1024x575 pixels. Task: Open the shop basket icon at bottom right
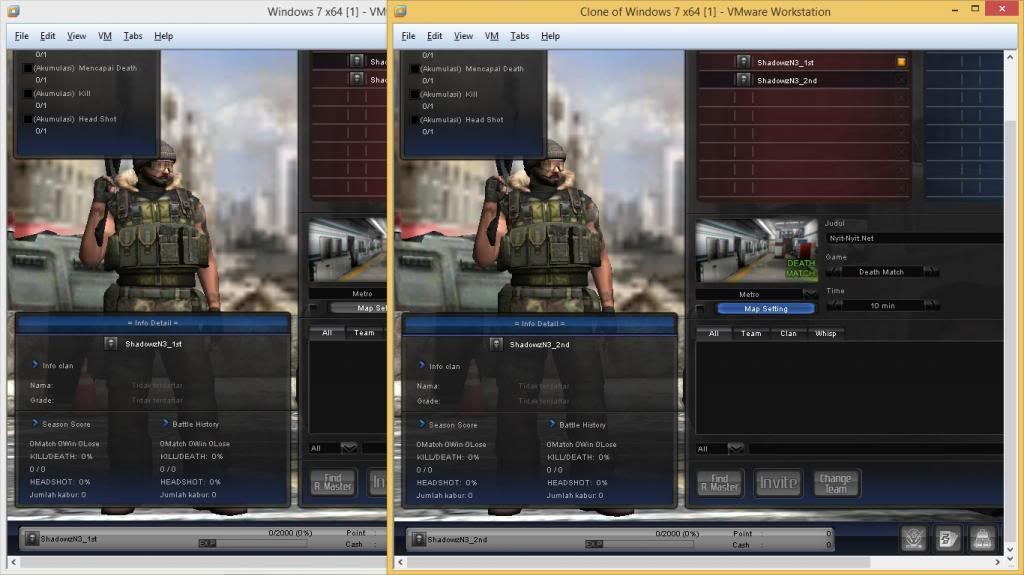(x=982, y=539)
